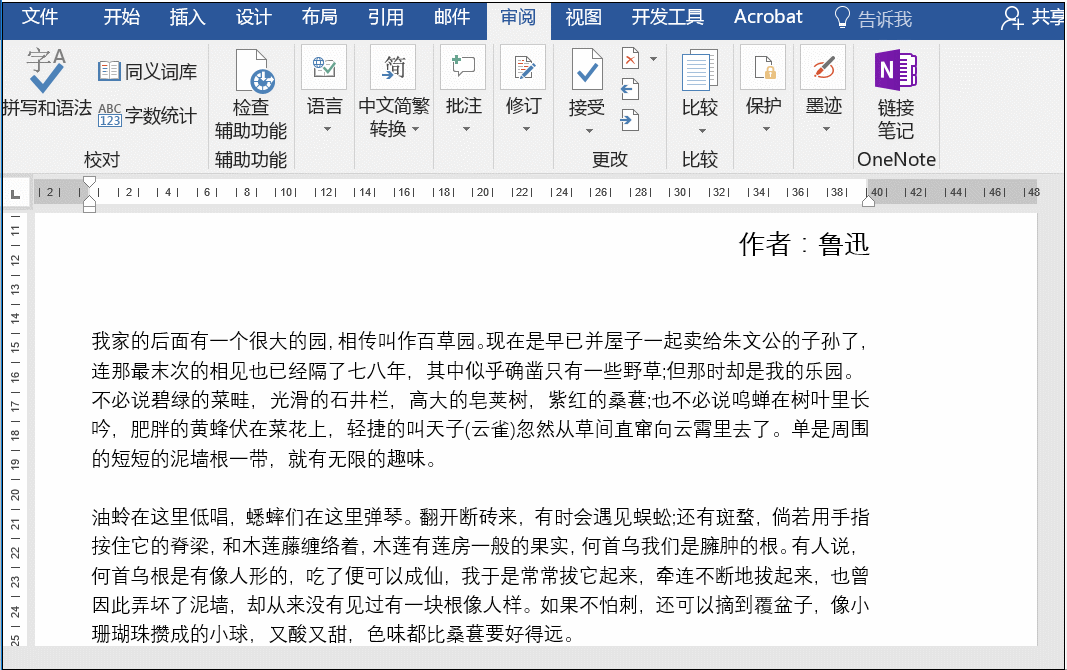Click the 语言 language icon
Screen dimensions: 1067x670
(x=324, y=67)
